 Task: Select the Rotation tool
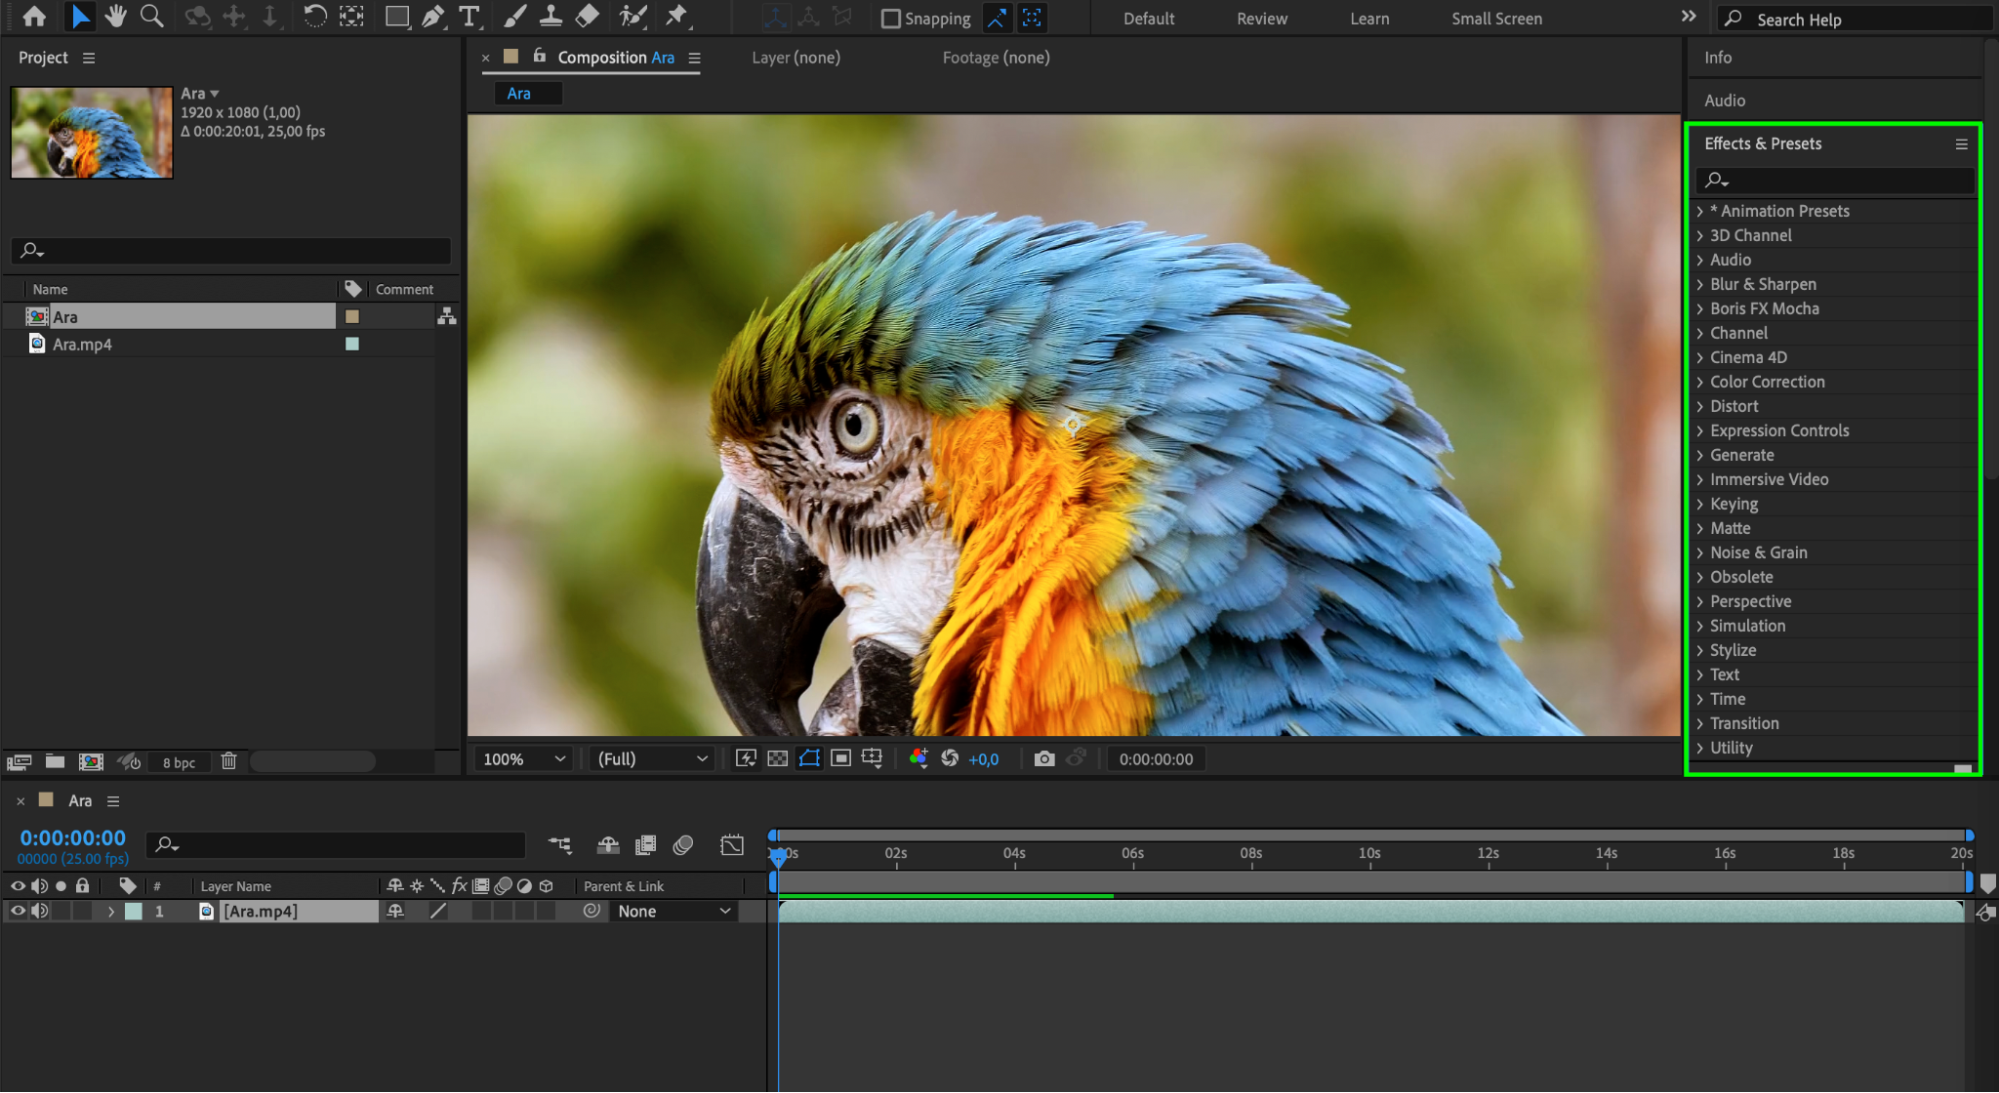pos(314,16)
